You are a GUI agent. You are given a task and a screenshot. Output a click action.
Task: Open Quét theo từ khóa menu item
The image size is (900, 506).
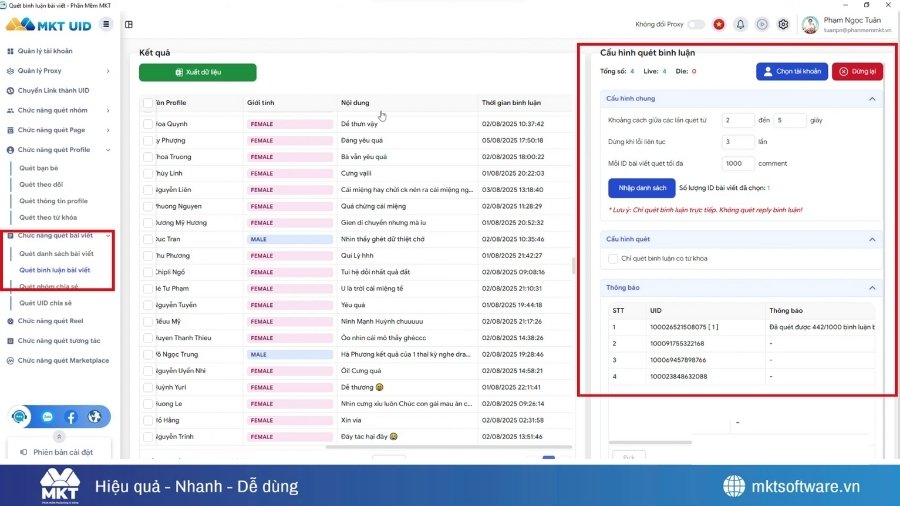48,217
